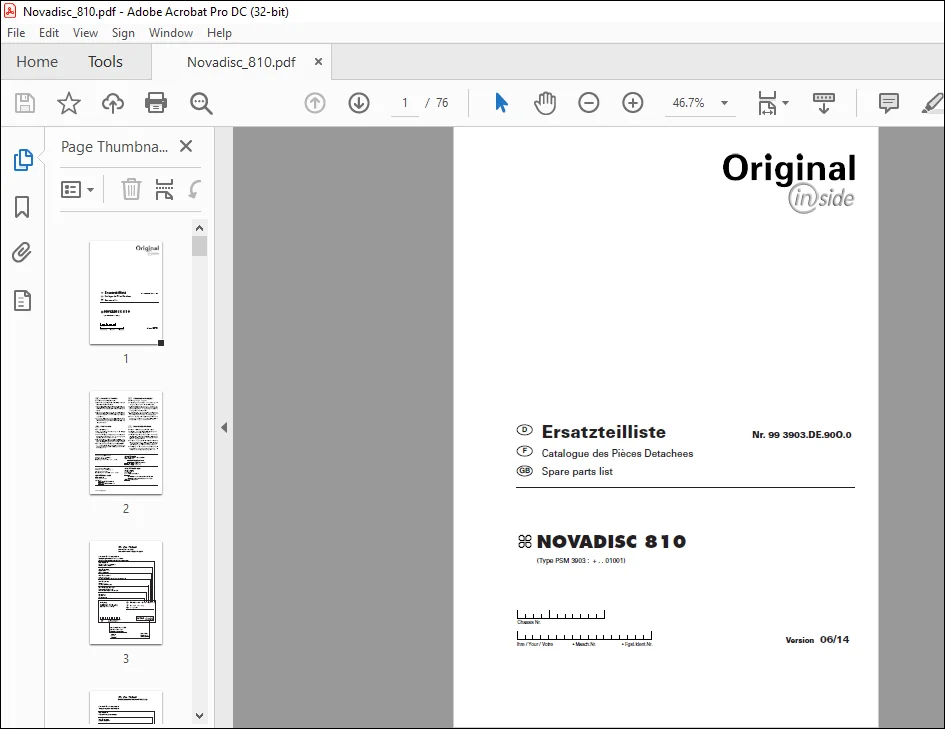Toggle the Bookmarks panel icon
945x729 pixels.
[x=22, y=207]
